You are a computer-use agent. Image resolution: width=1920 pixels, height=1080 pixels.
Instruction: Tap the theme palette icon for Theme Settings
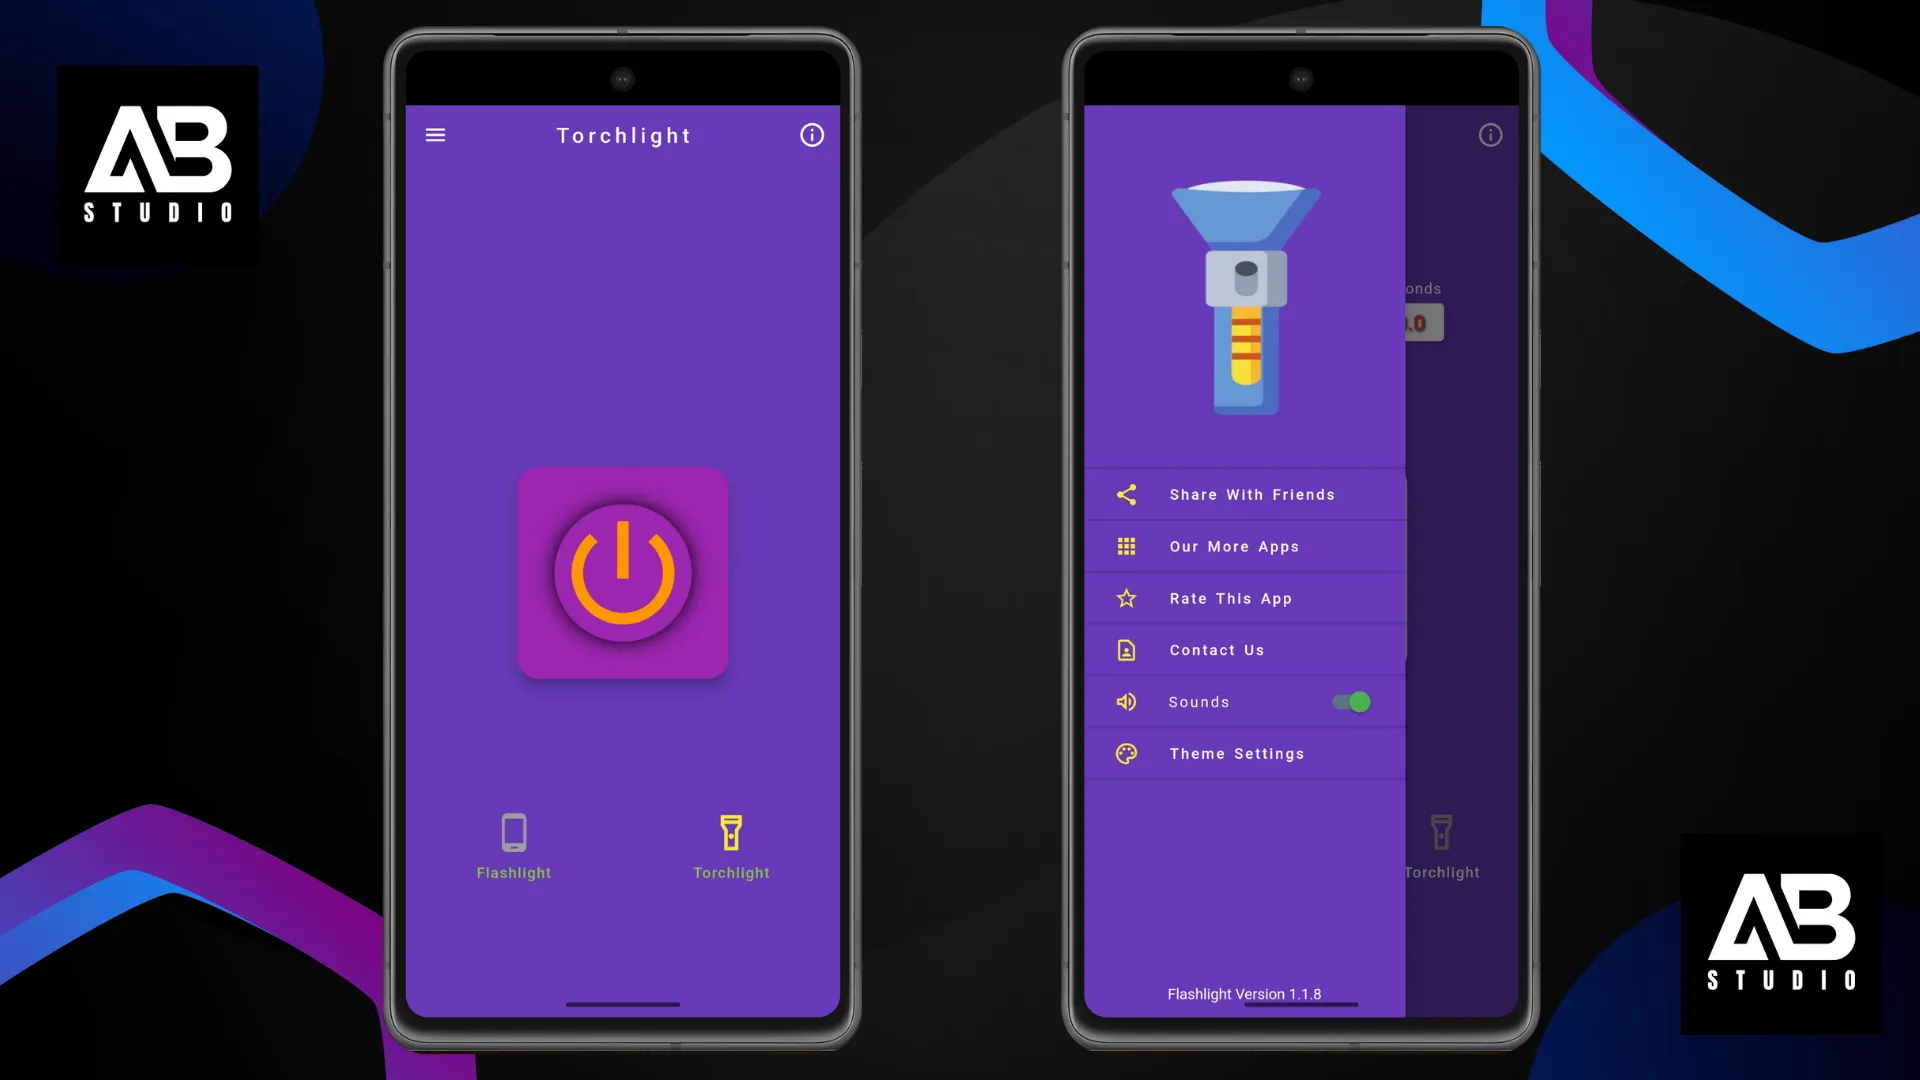click(1126, 753)
